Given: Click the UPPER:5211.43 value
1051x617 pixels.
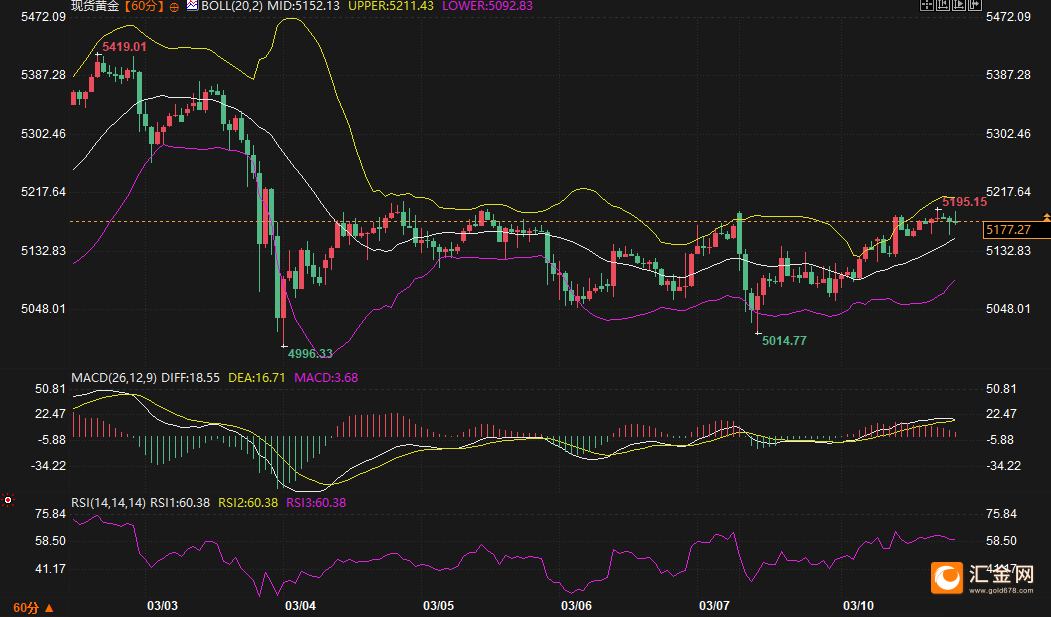Looking at the screenshot, I should [x=391, y=6].
